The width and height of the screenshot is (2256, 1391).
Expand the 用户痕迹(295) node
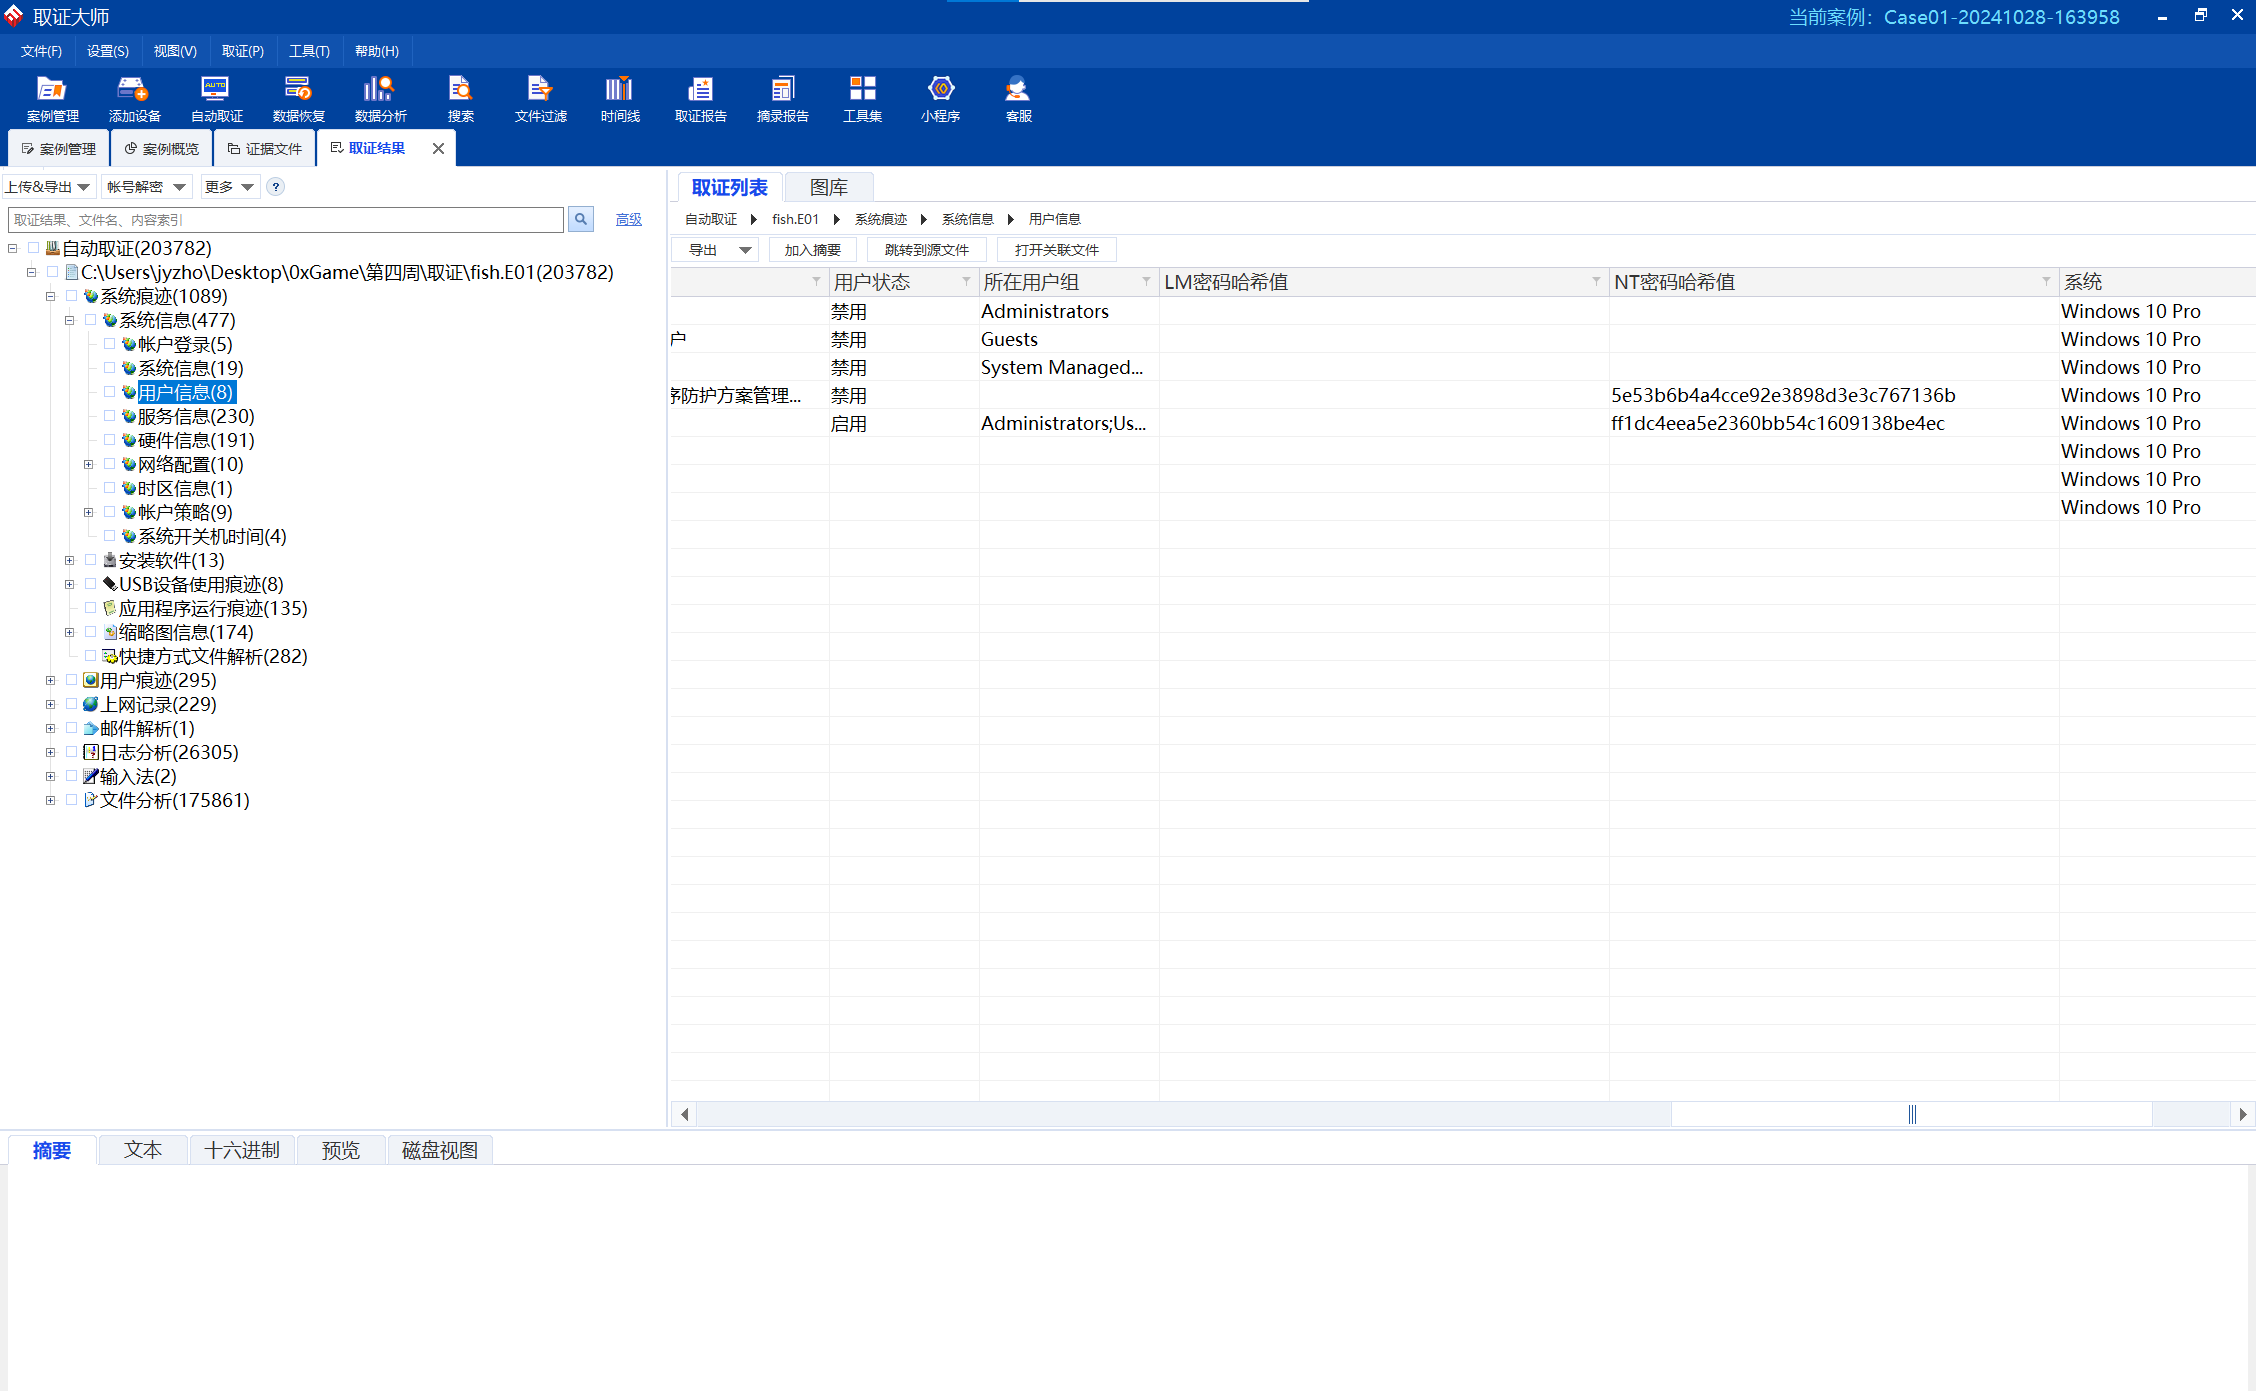tap(51, 680)
